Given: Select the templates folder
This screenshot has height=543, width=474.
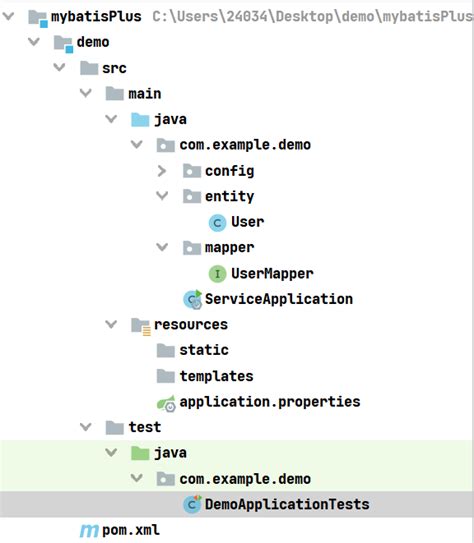Looking at the screenshot, I should coord(205,376).
